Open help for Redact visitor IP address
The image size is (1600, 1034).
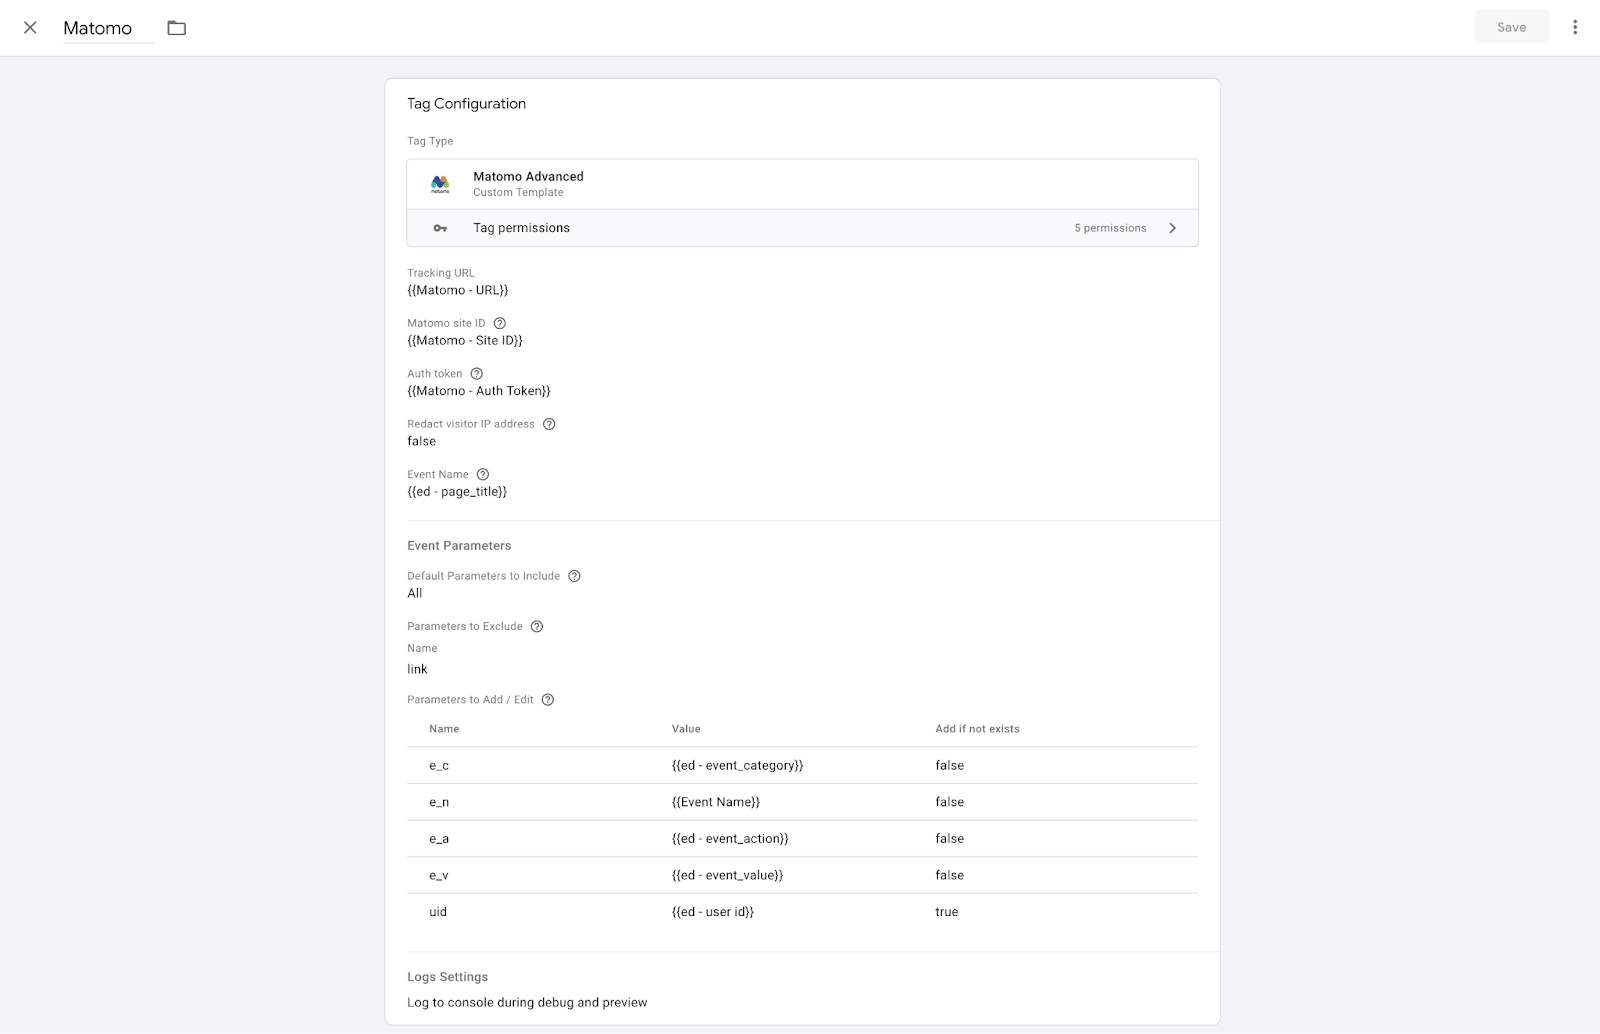(x=549, y=424)
